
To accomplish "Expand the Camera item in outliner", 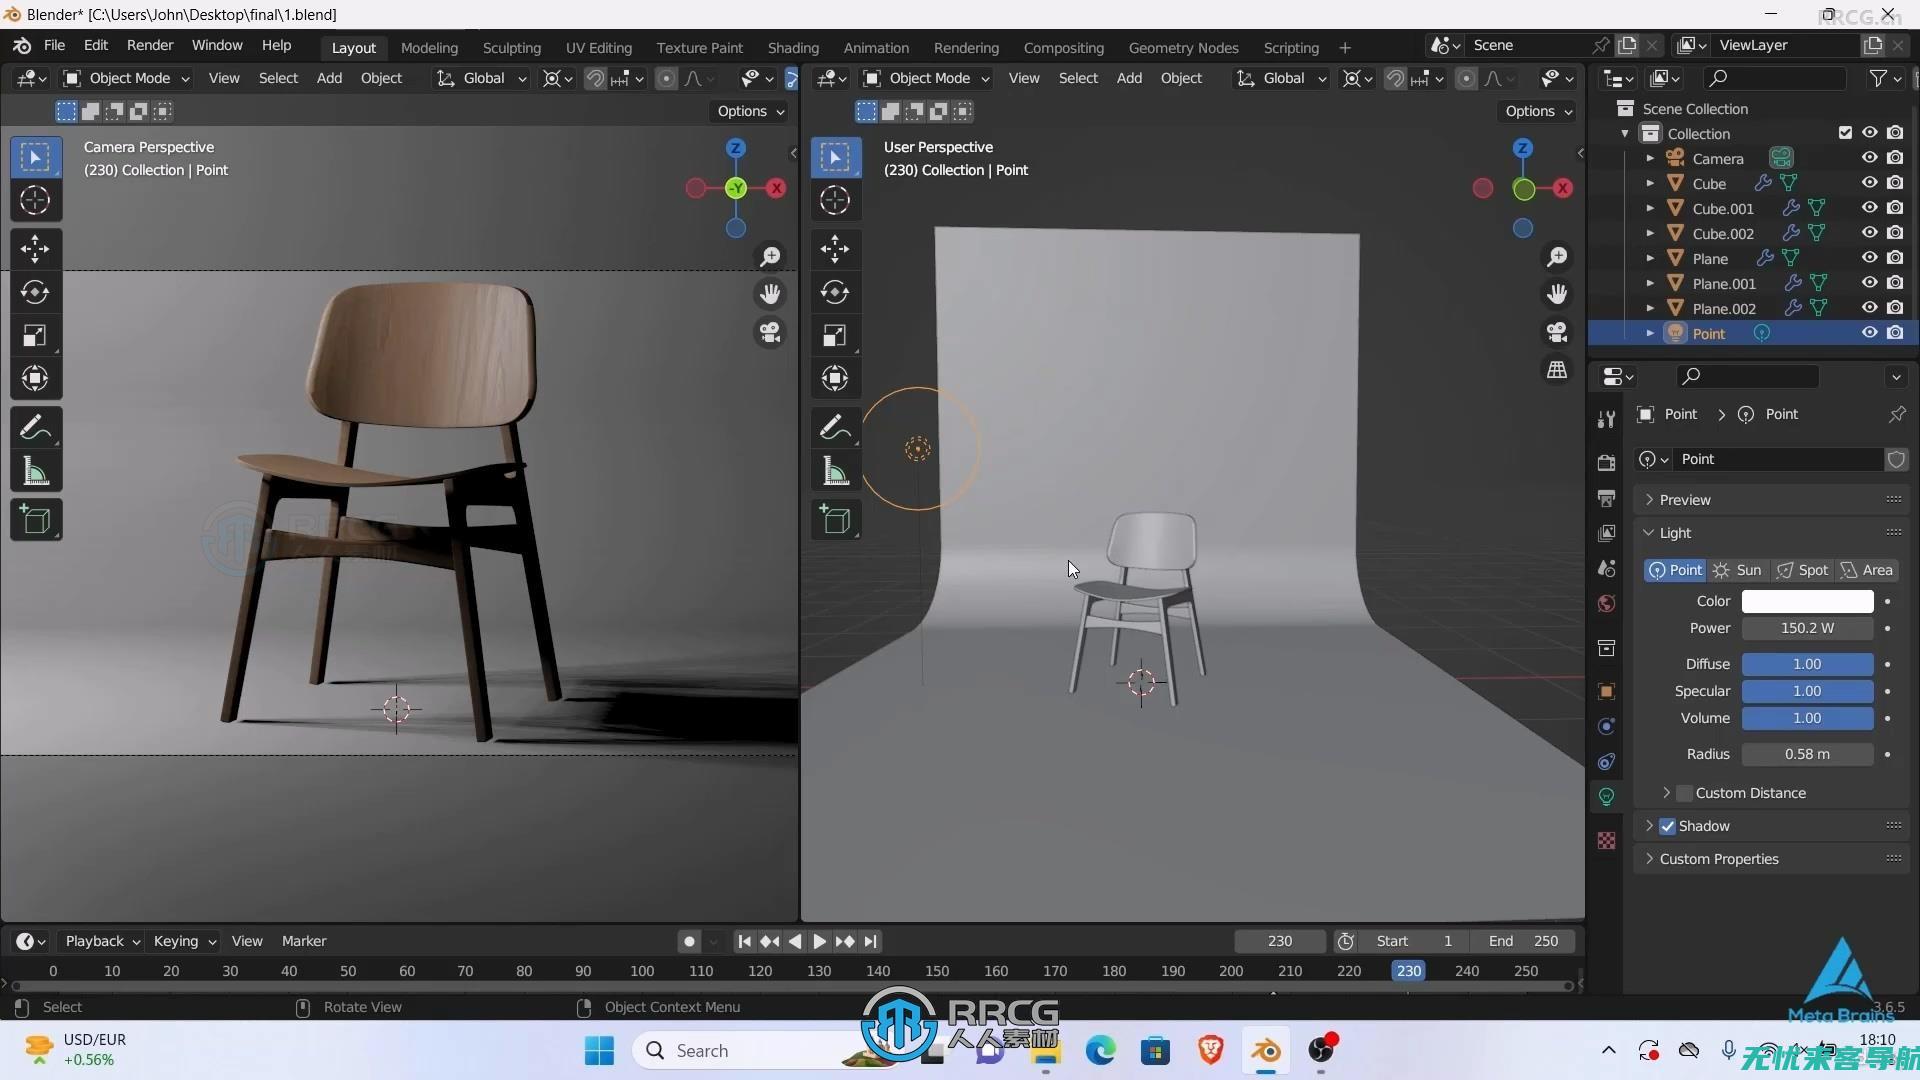I will click(x=1650, y=158).
